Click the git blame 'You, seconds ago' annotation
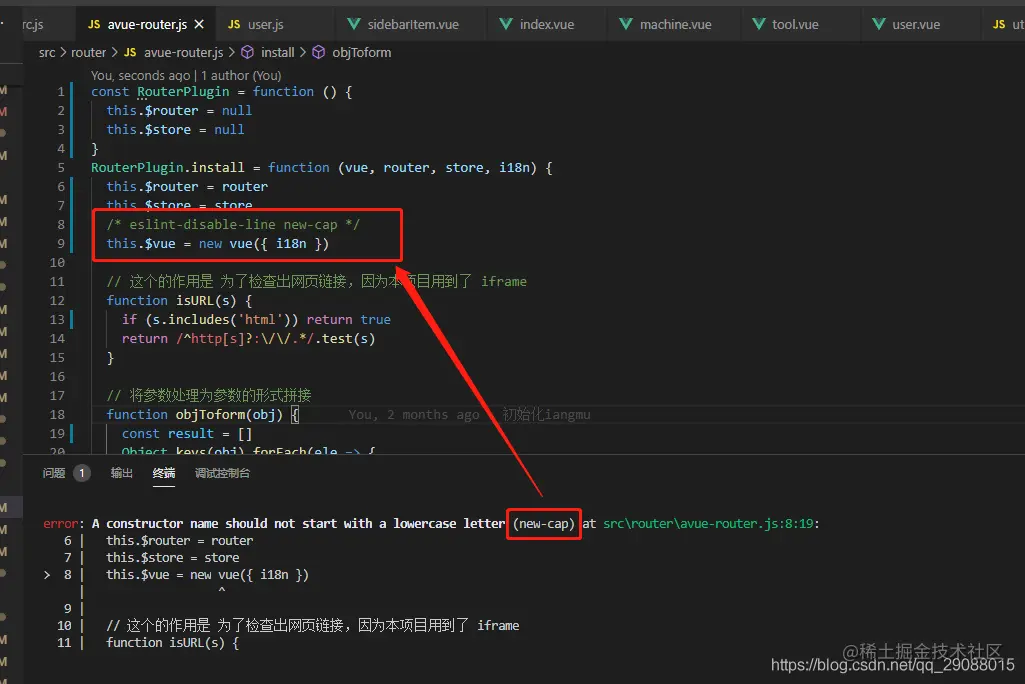 click(x=186, y=75)
